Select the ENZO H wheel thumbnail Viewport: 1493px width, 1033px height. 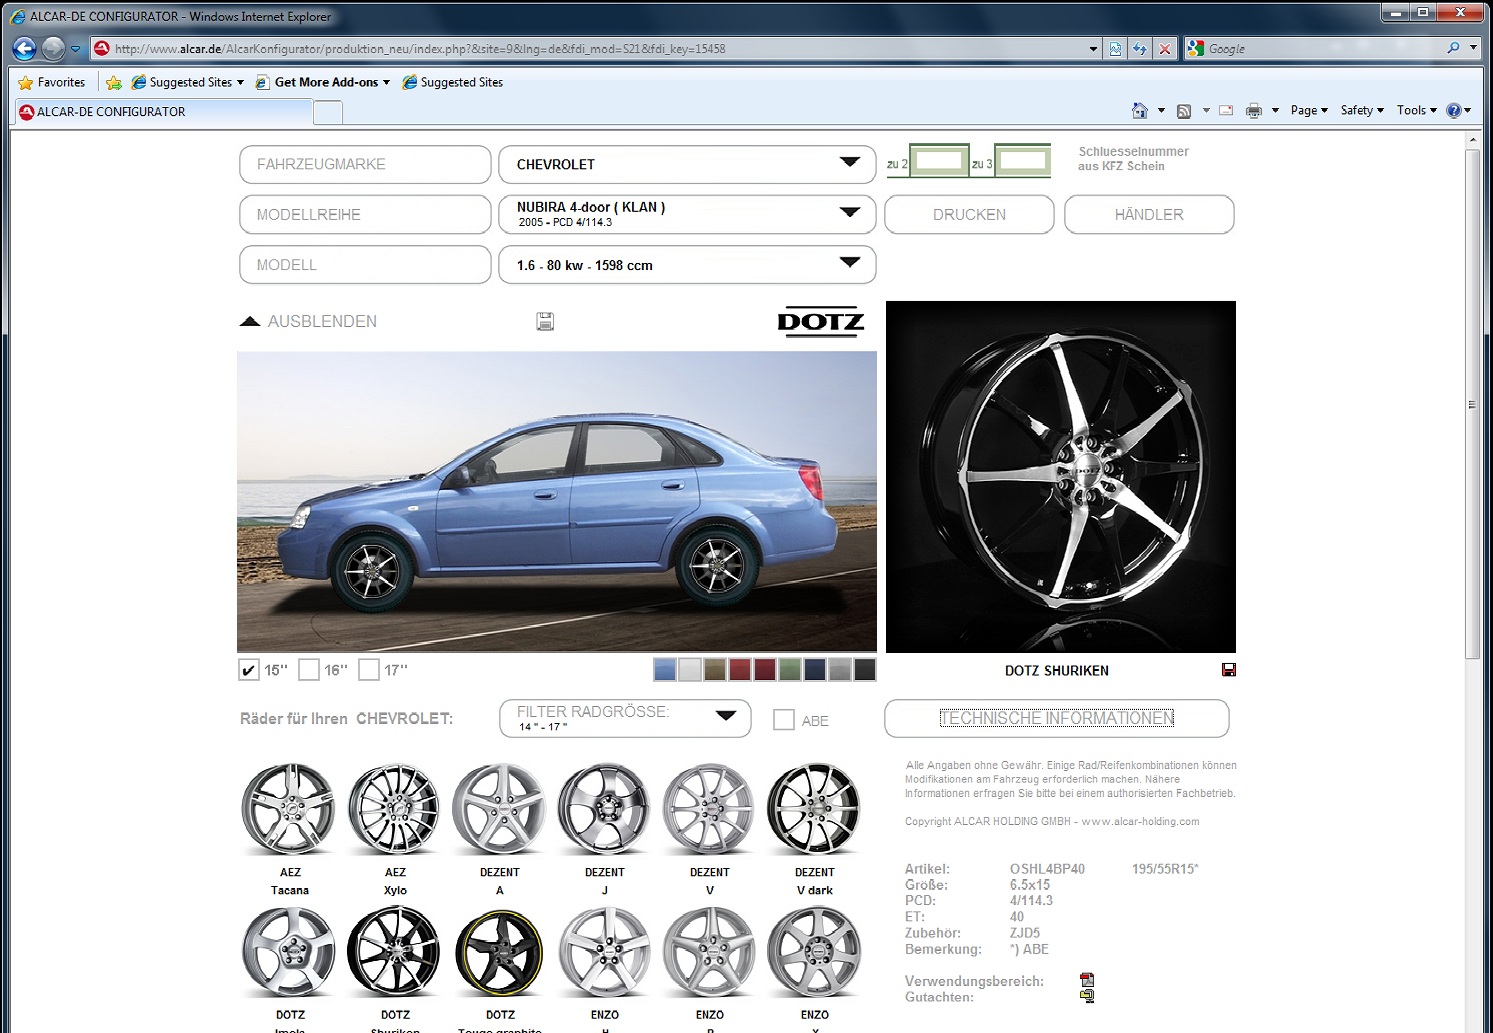point(605,953)
